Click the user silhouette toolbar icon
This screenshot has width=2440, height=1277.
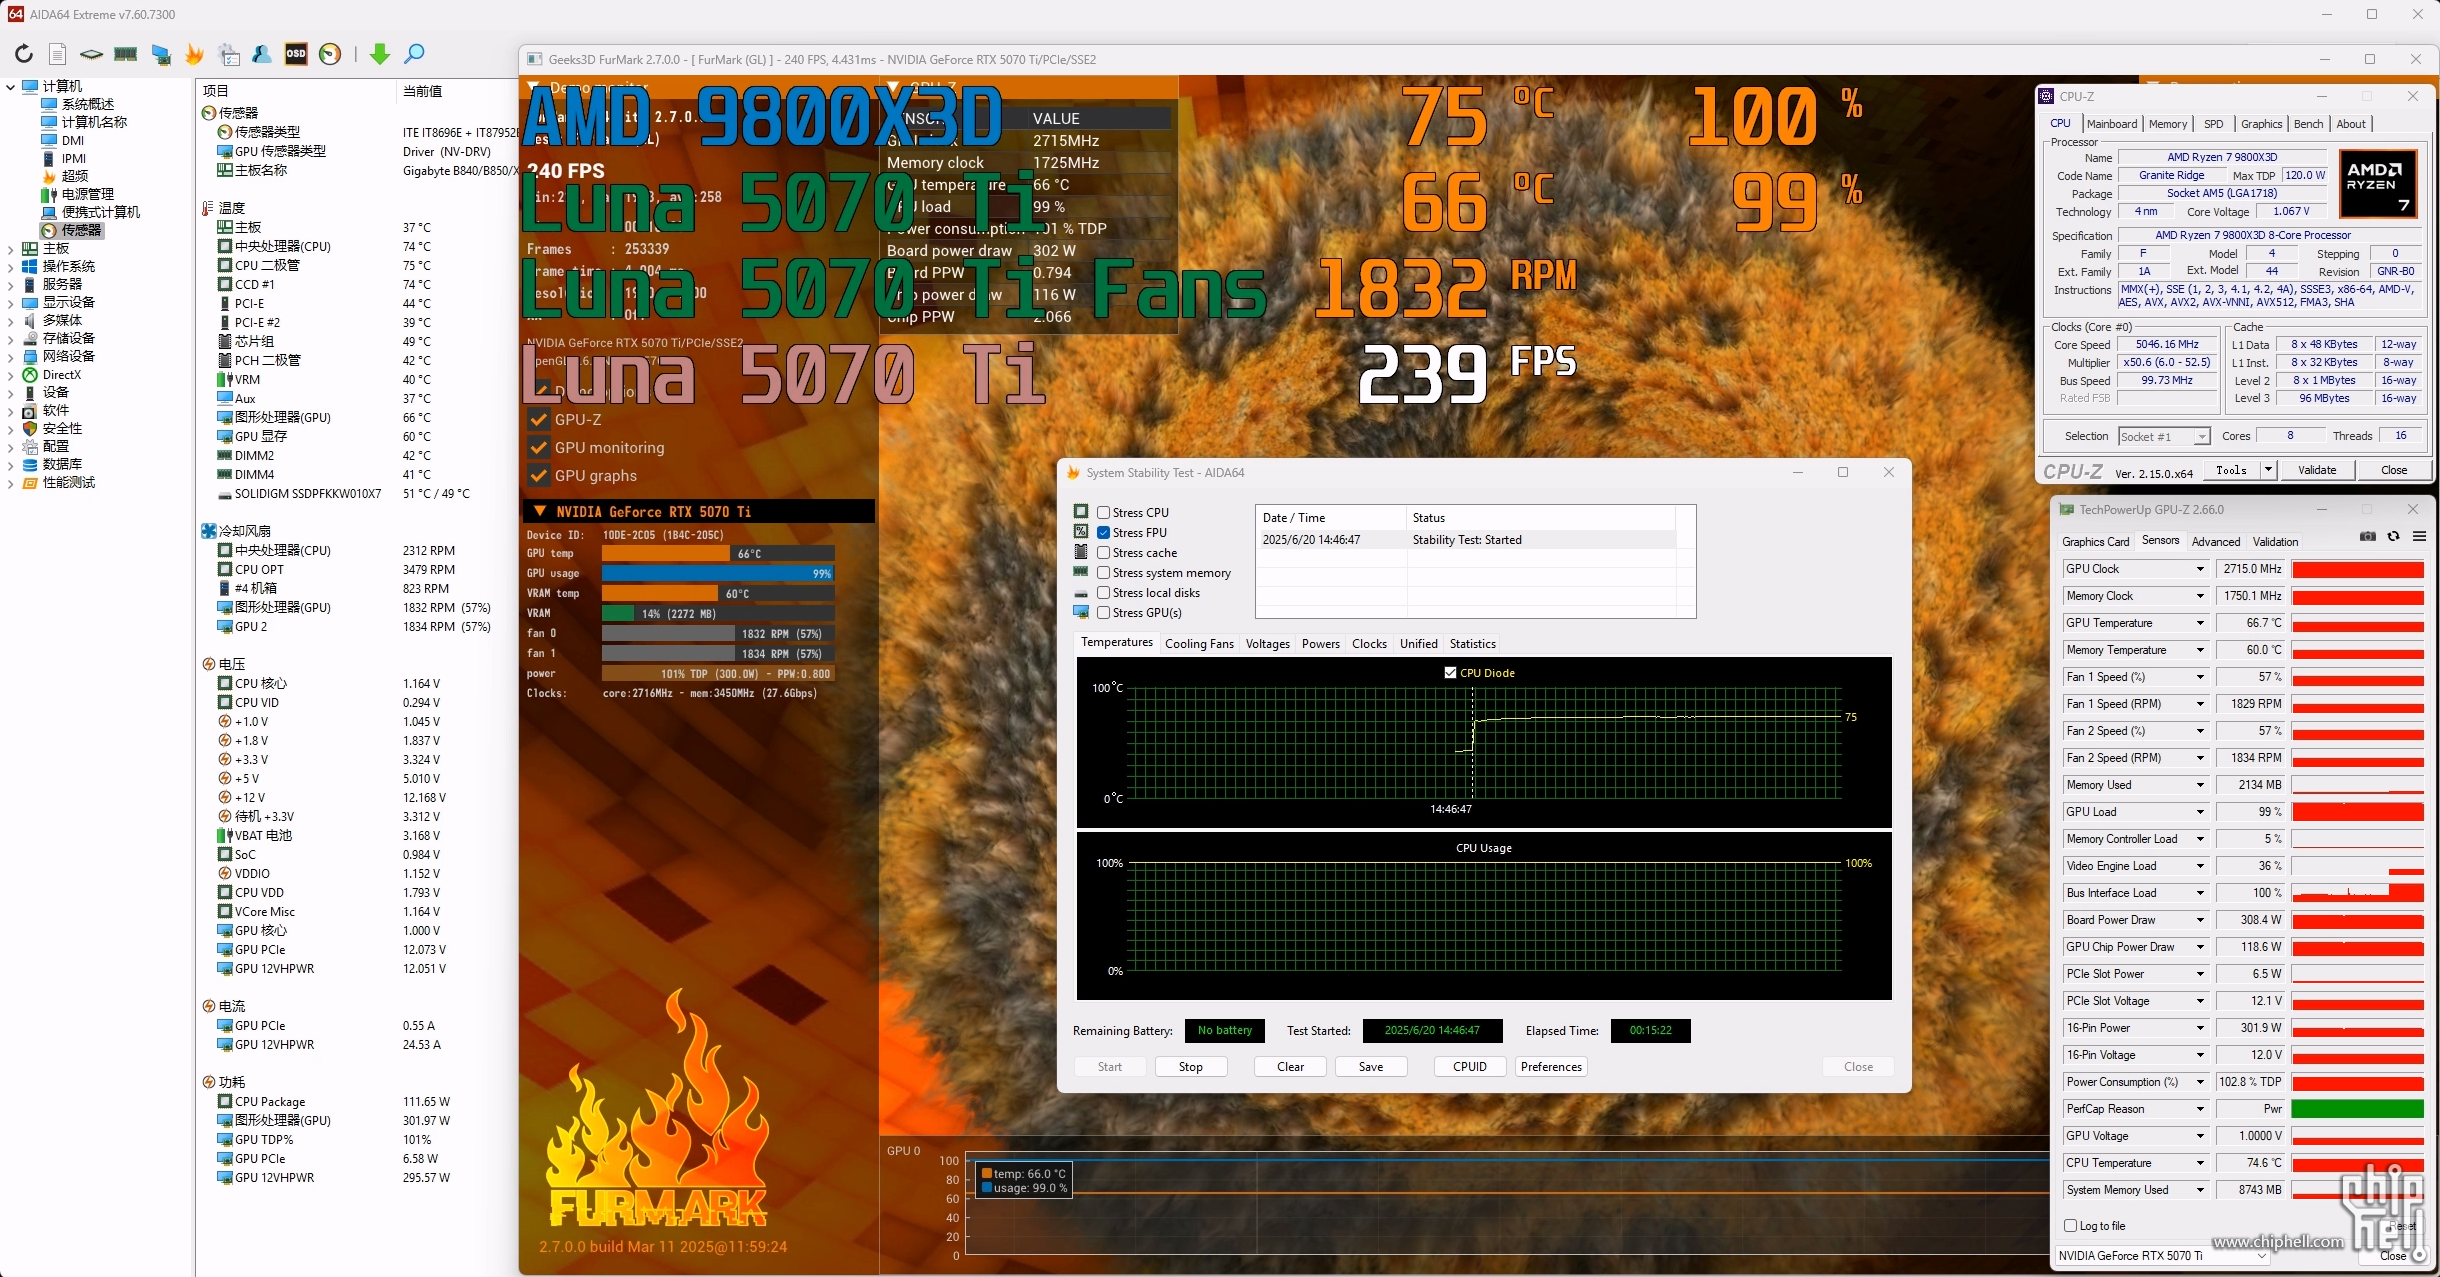(262, 54)
